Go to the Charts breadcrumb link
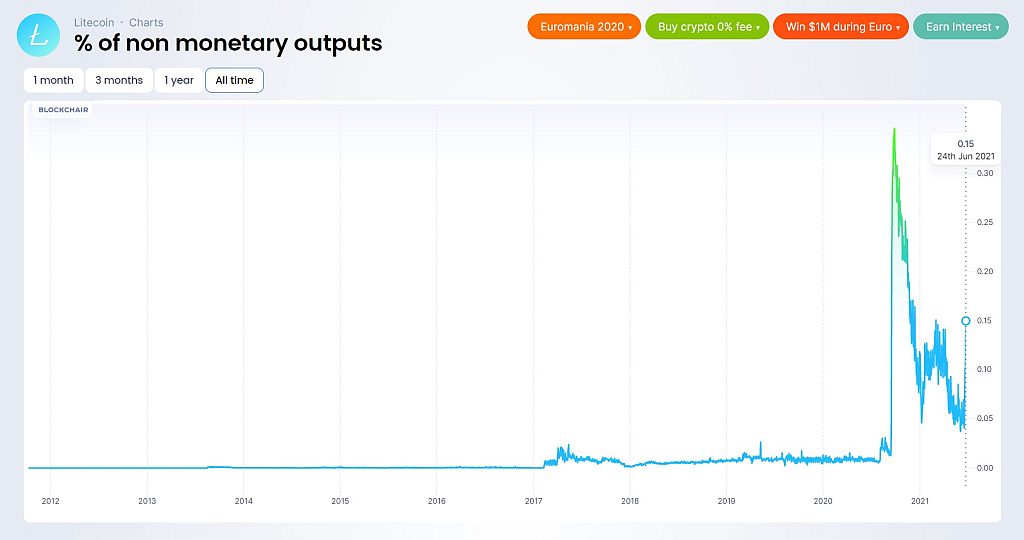 click(x=146, y=22)
